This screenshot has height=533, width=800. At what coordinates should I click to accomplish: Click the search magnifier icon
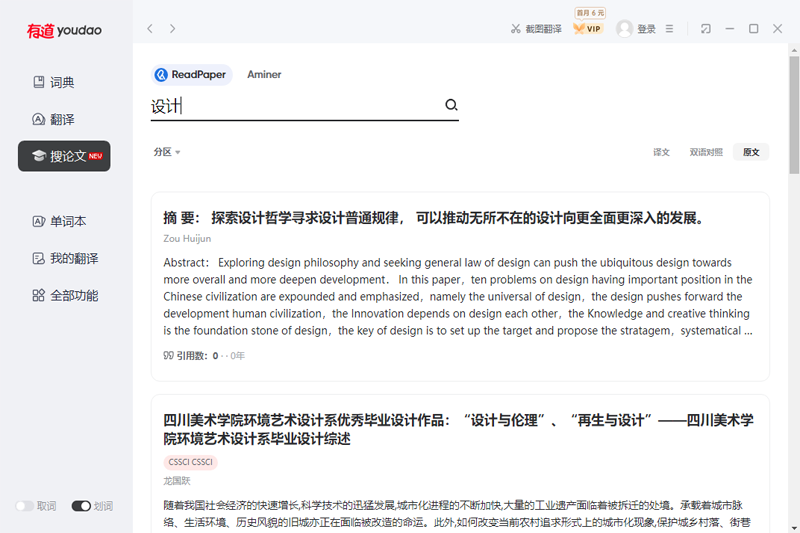[x=451, y=106]
